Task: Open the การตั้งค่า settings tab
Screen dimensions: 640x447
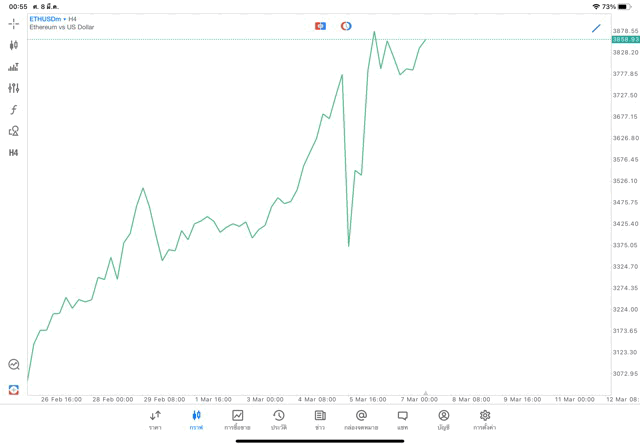Action: 485,420
